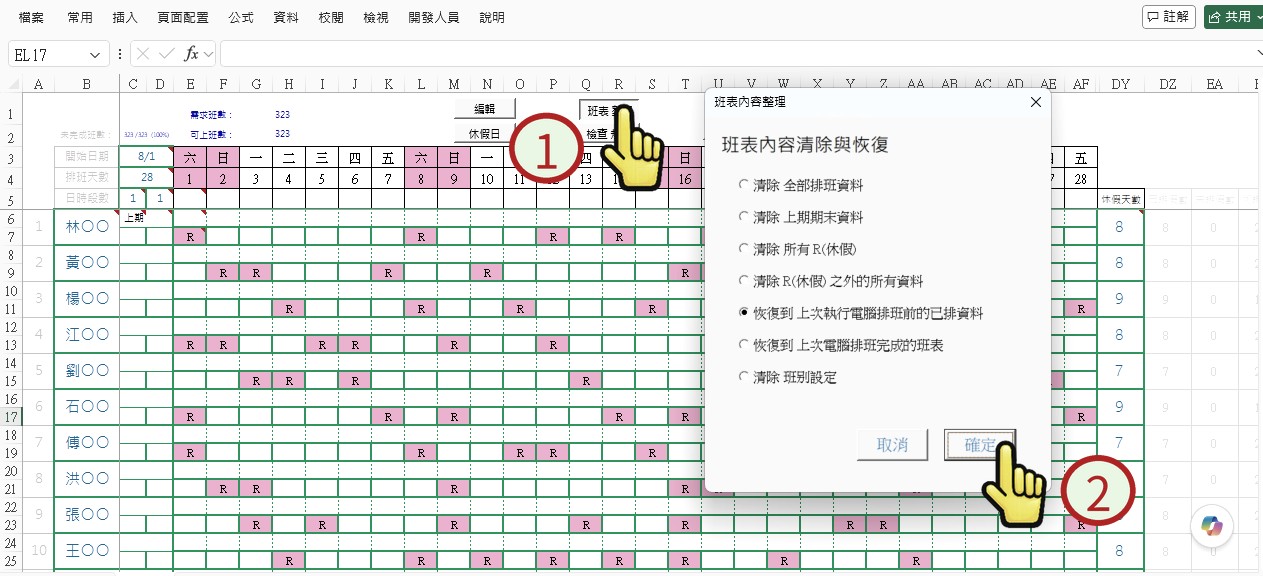Switch to the 公式 ribbon tab
This screenshot has width=1263, height=576.
coord(240,18)
